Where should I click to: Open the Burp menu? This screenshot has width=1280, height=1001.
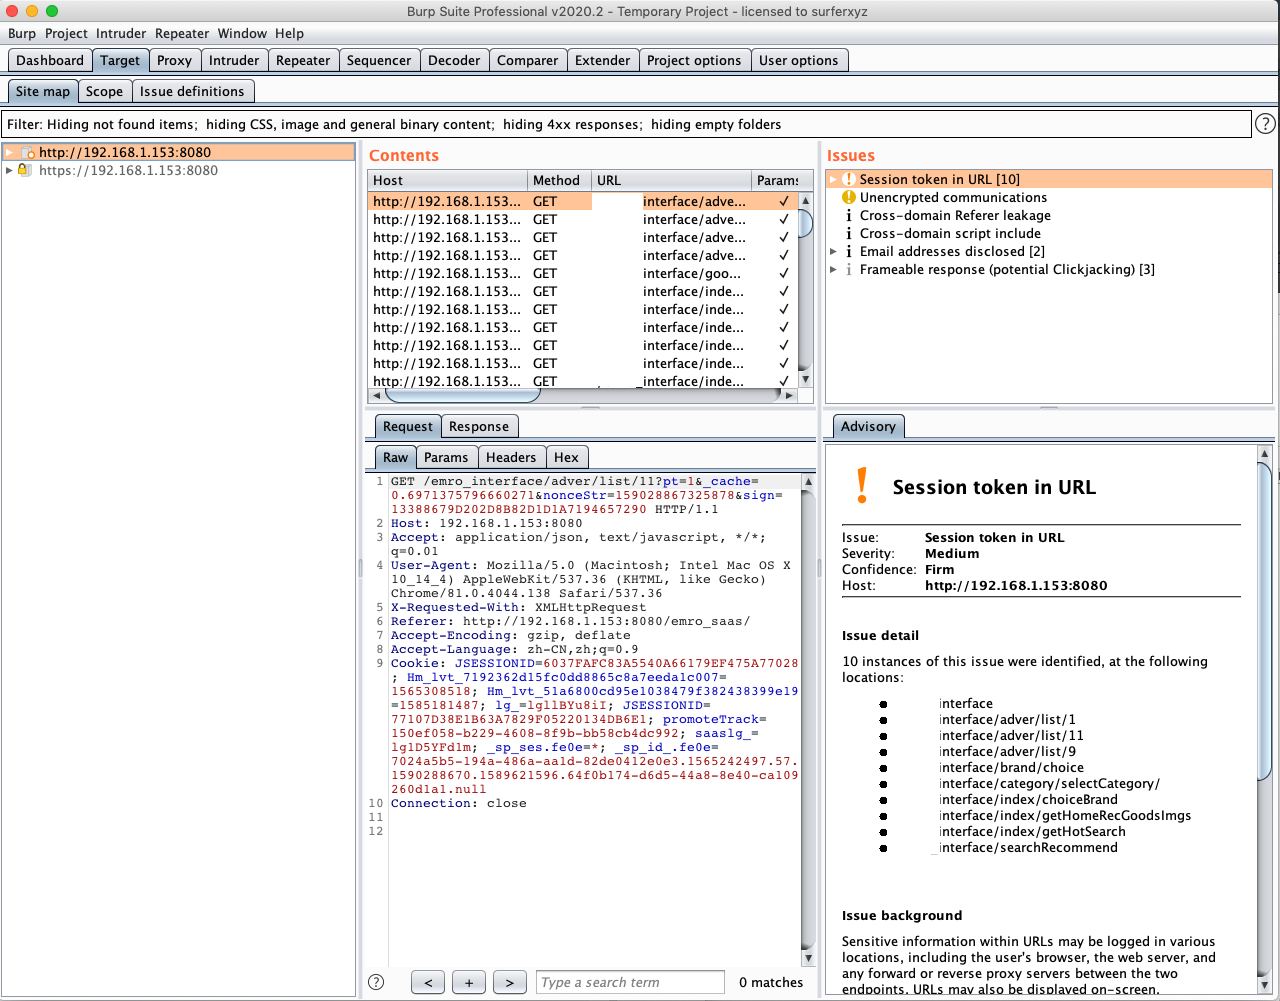(x=22, y=33)
